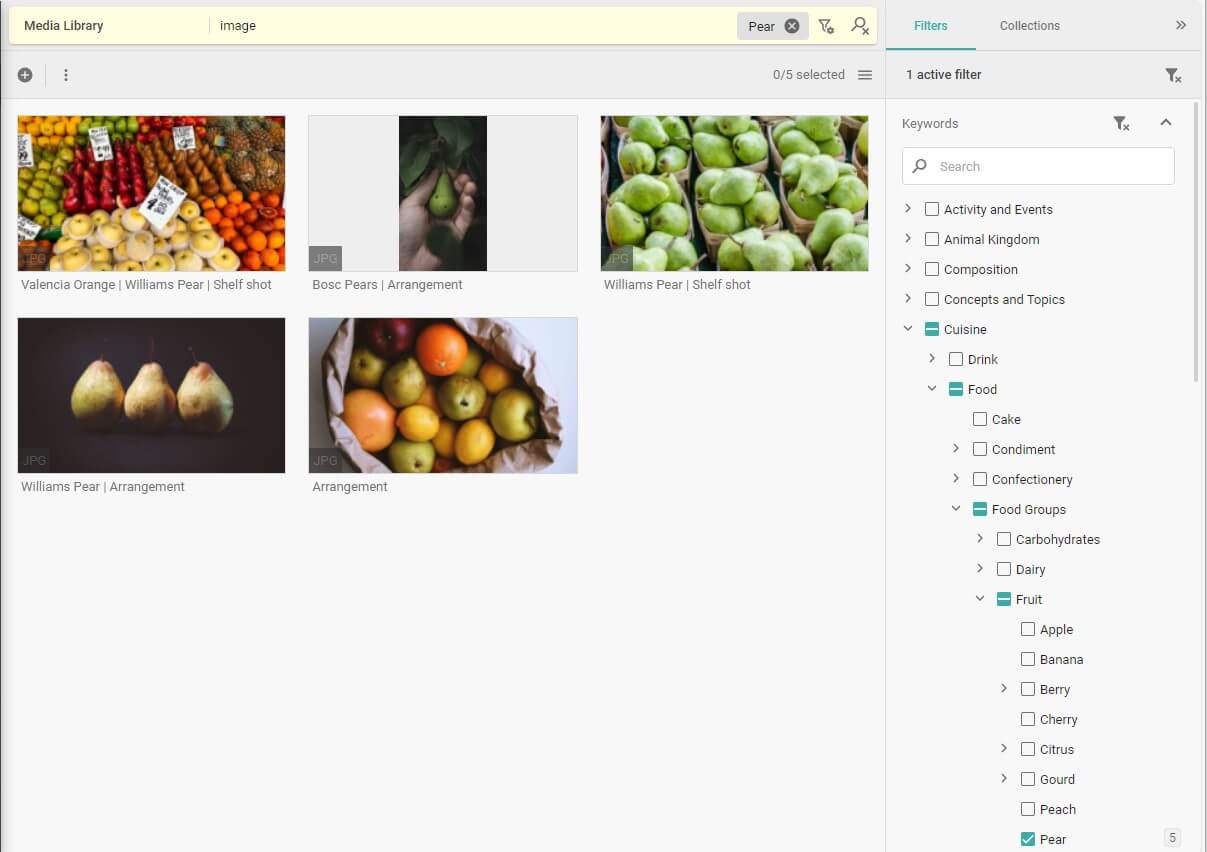Remove the Pear filter chip
1207x852 pixels.
pos(792,26)
